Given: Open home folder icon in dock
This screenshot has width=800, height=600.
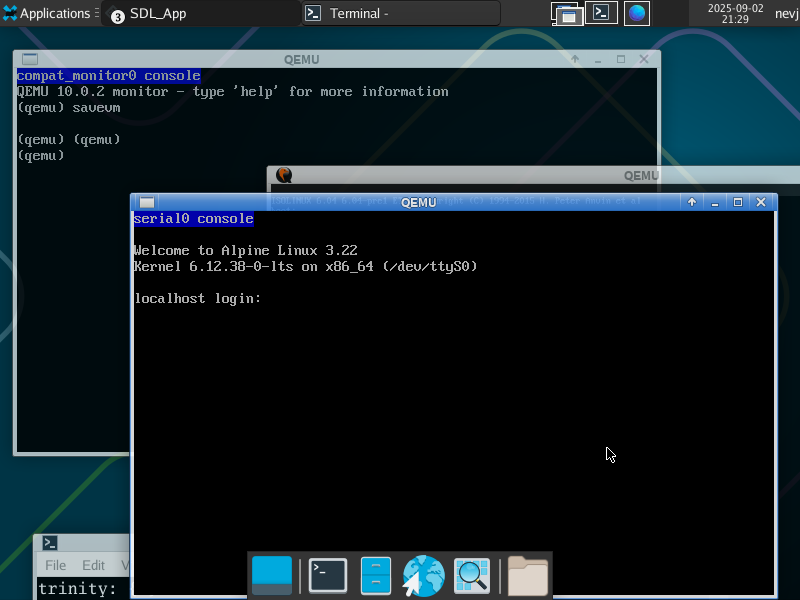Looking at the screenshot, I should point(528,576).
